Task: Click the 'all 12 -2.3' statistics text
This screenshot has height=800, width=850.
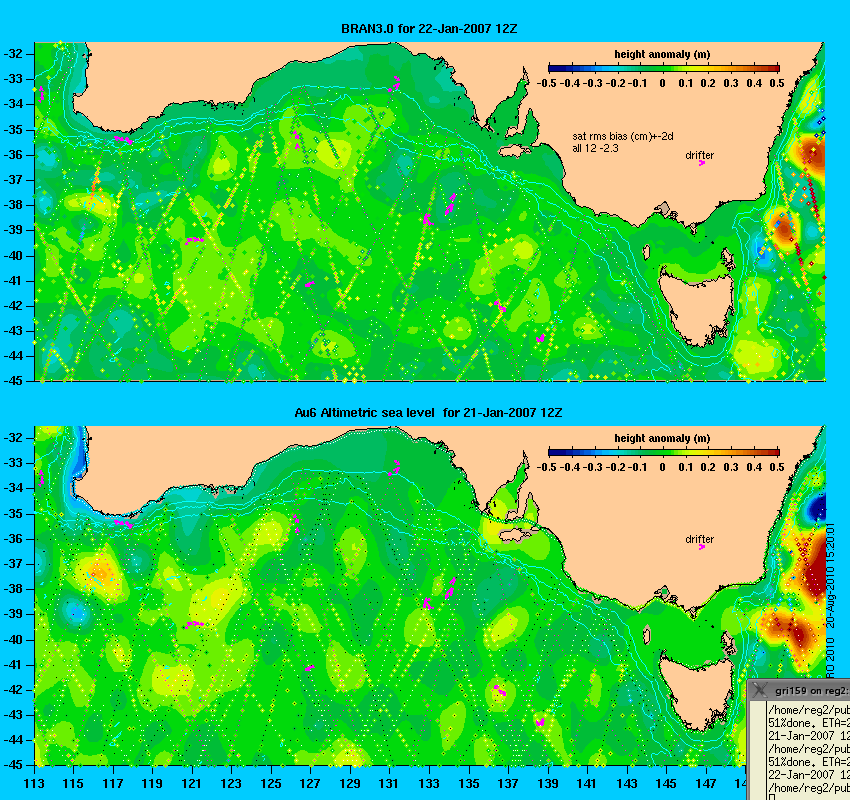Action: [x=595, y=148]
